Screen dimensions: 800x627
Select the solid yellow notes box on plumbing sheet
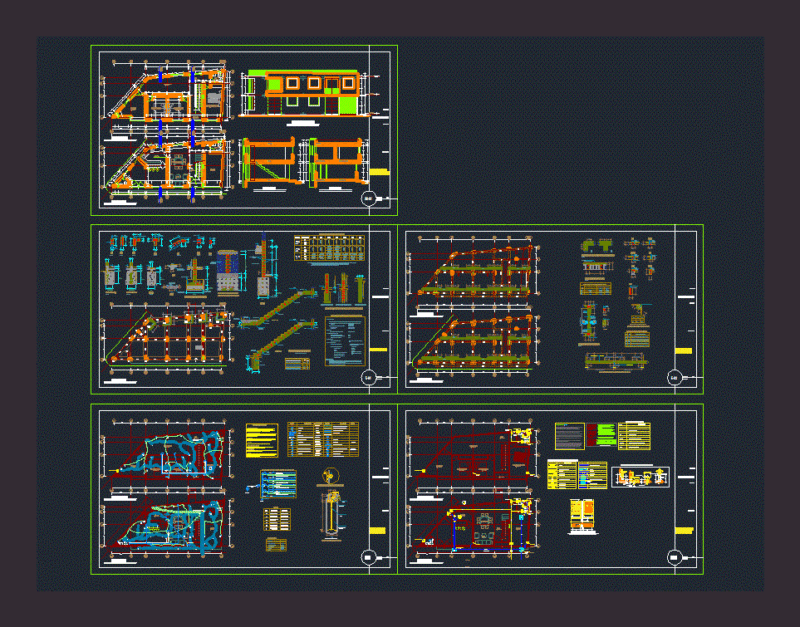click(x=262, y=440)
